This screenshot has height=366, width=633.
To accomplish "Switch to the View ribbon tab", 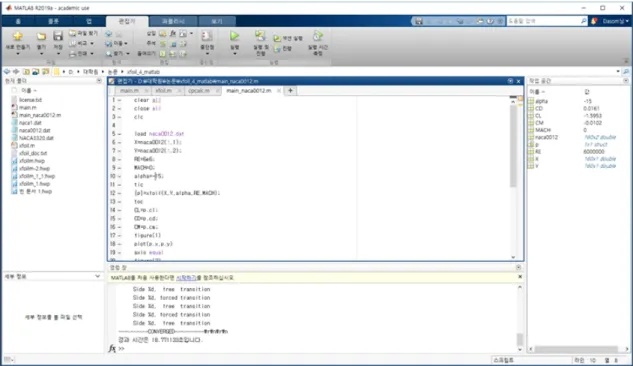I will tap(217, 21).
